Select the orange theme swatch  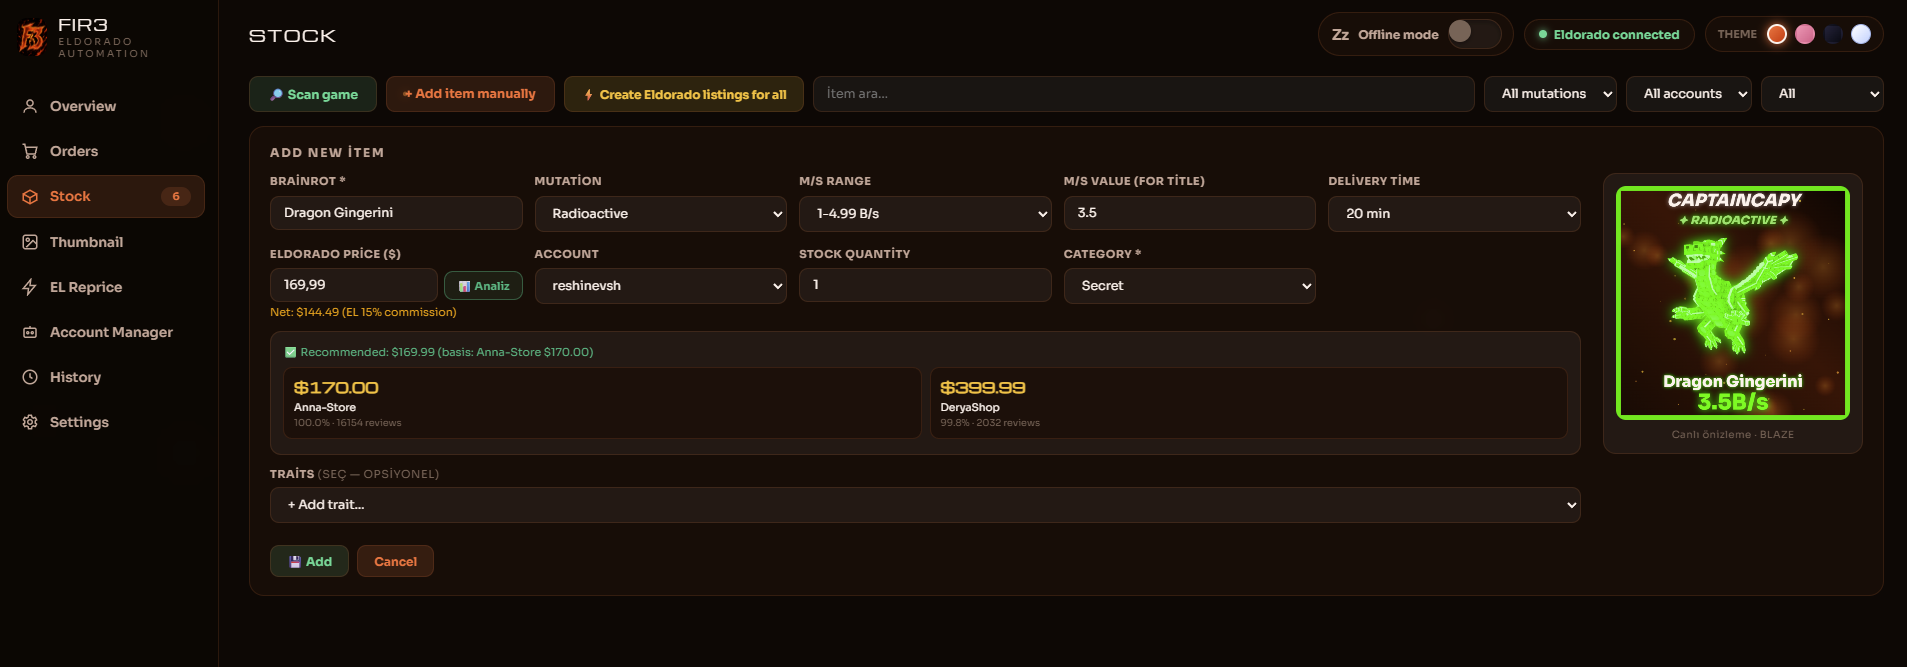pos(1777,34)
